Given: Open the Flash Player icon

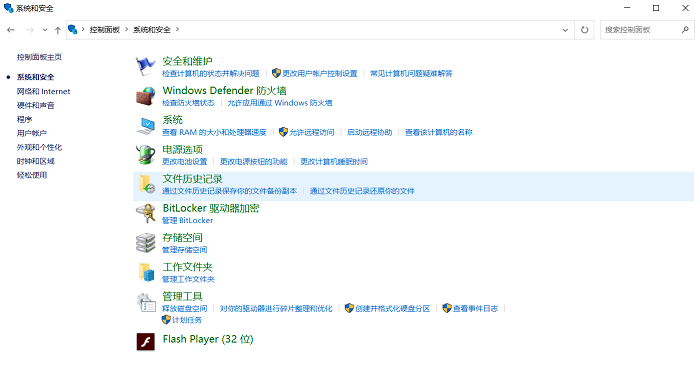Looking at the screenshot, I should click(x=146, y=342).
